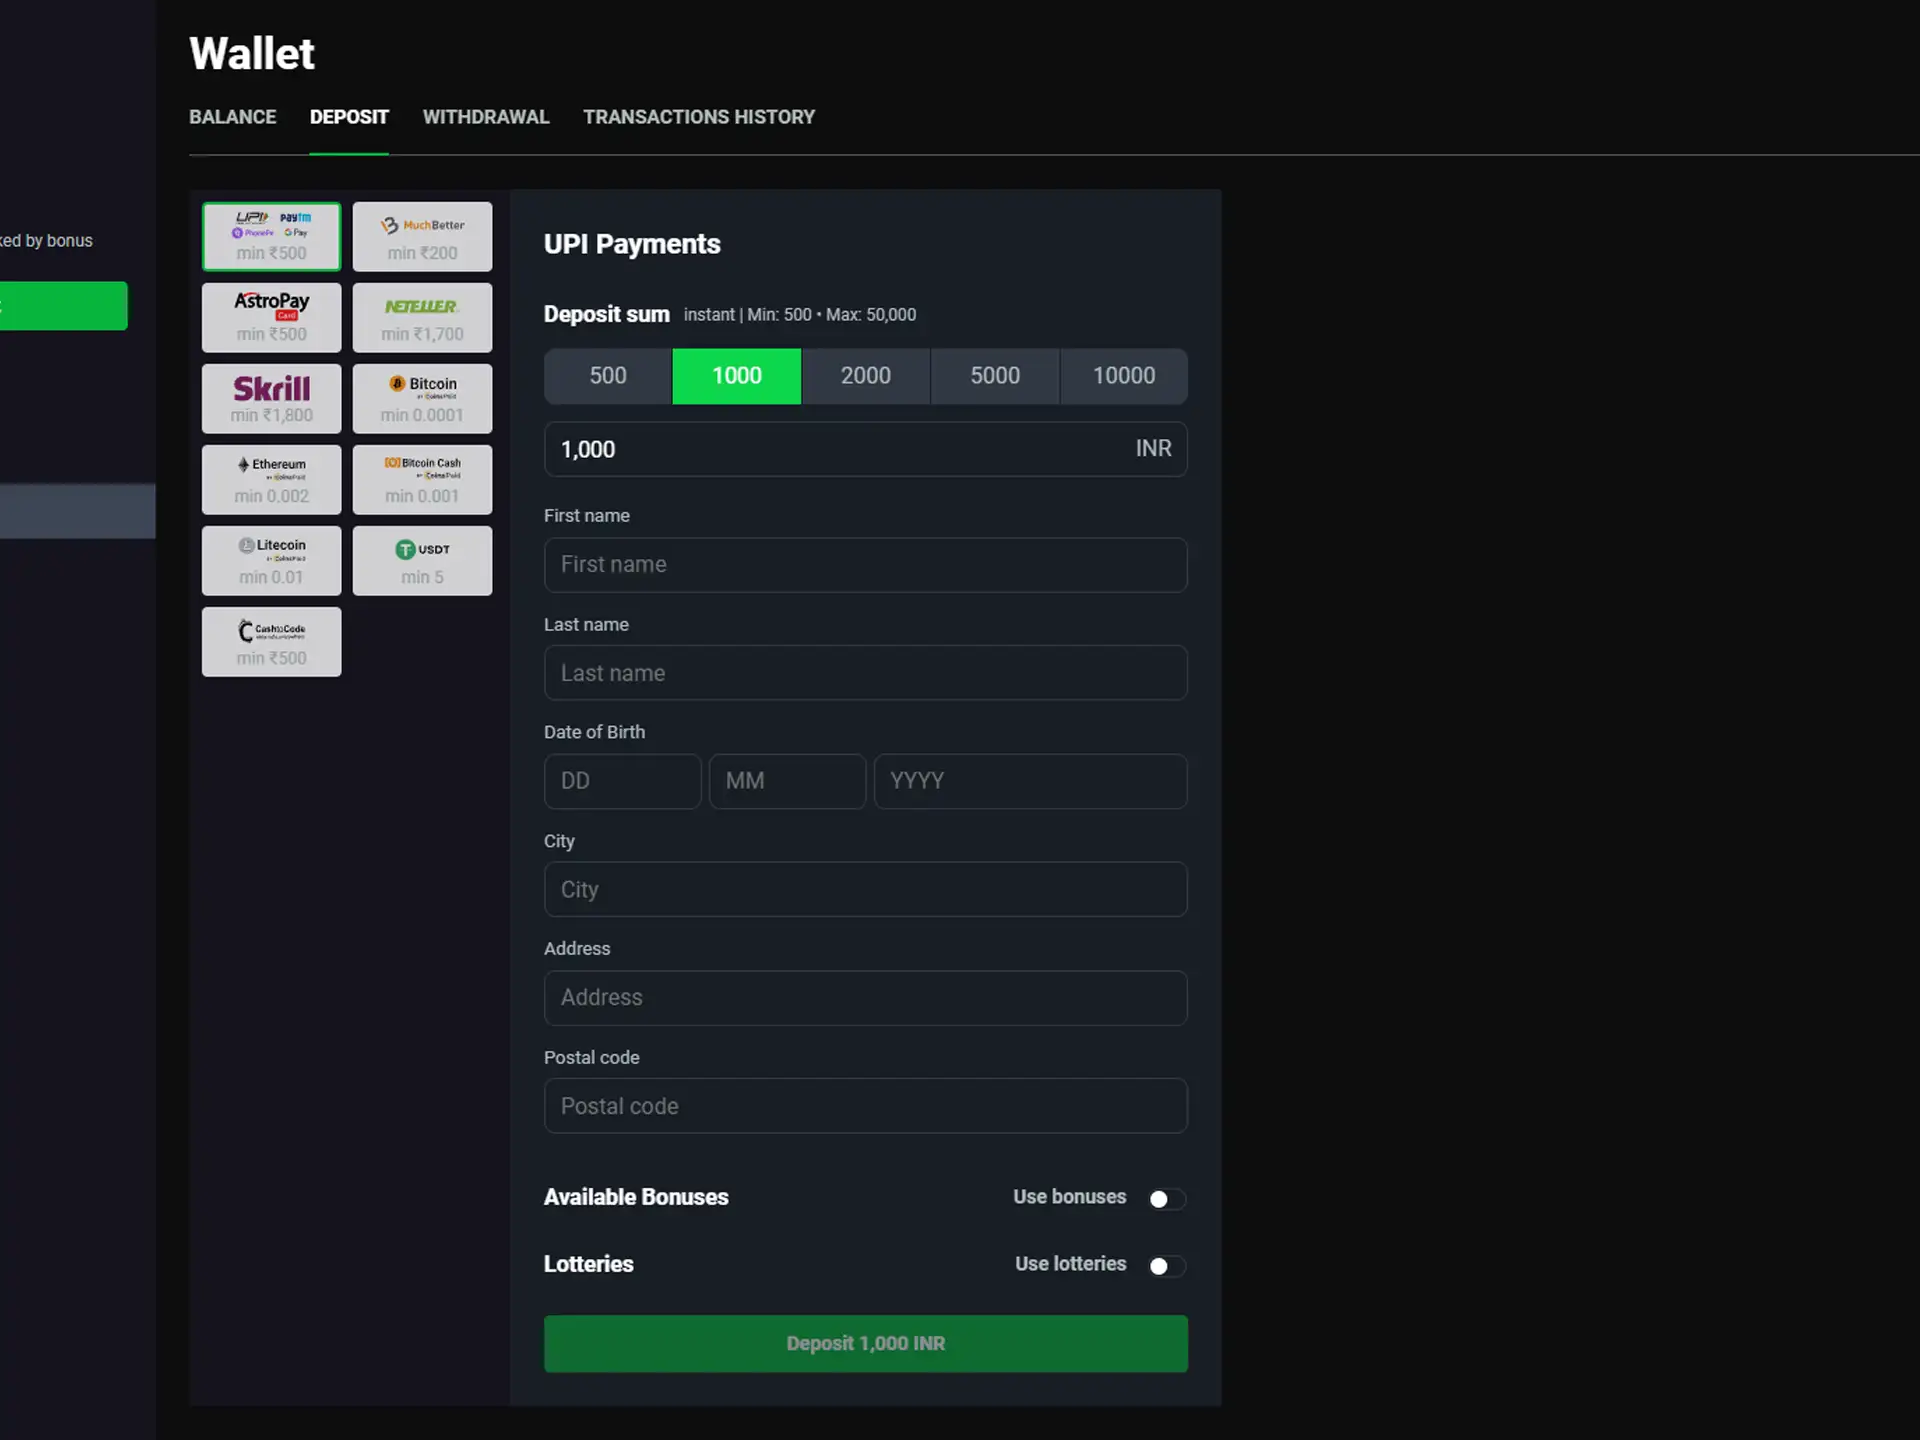Open TRANSACTIONS HISTORY tab
Viewport: 1920px width, 1440px height.
(x=698, y=116)
